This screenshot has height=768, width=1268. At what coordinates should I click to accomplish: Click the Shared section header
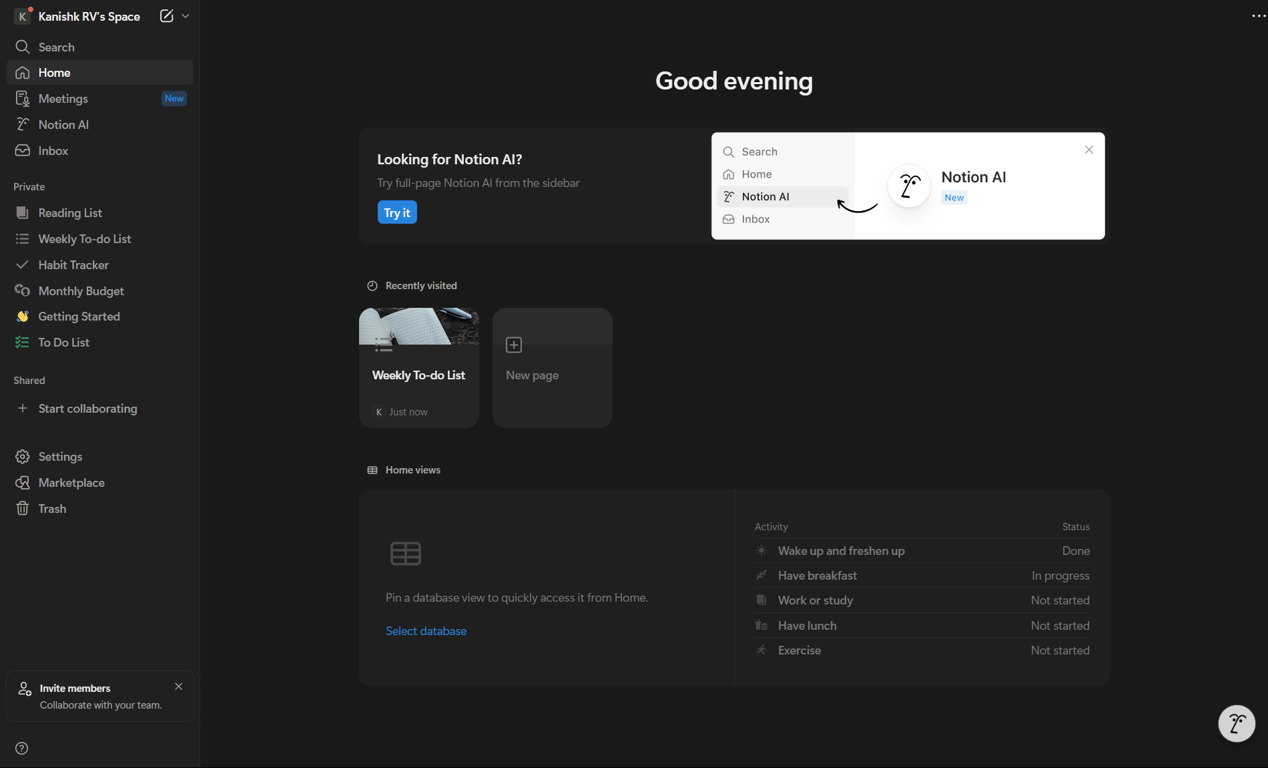(x=29, y=381)
